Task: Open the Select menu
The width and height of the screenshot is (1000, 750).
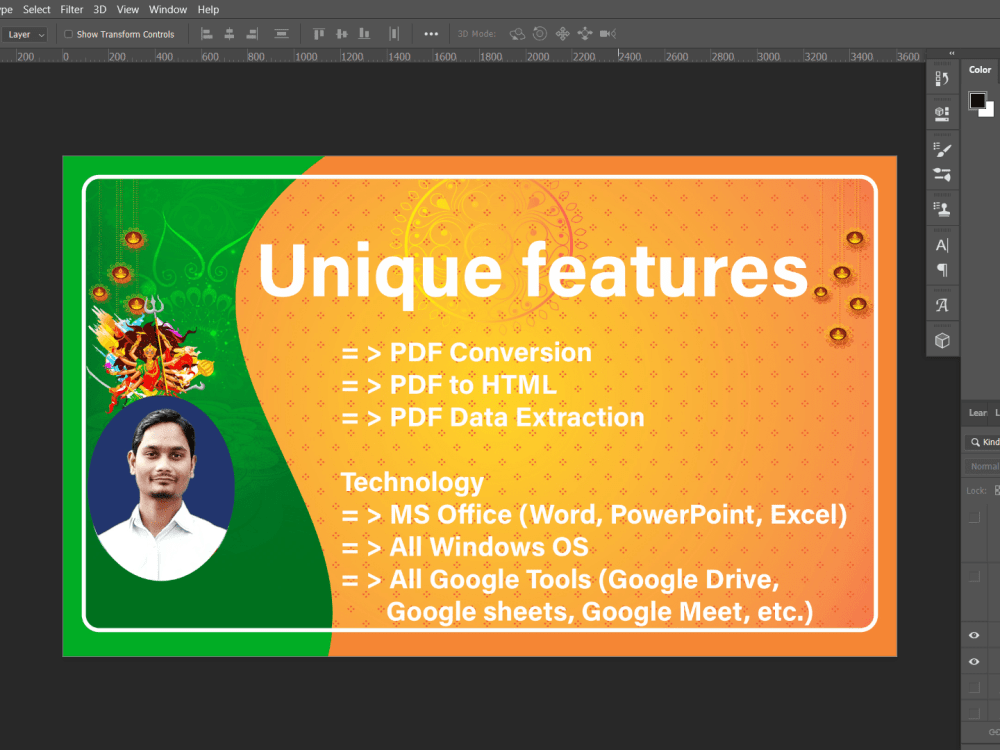Action: (36, 10)
